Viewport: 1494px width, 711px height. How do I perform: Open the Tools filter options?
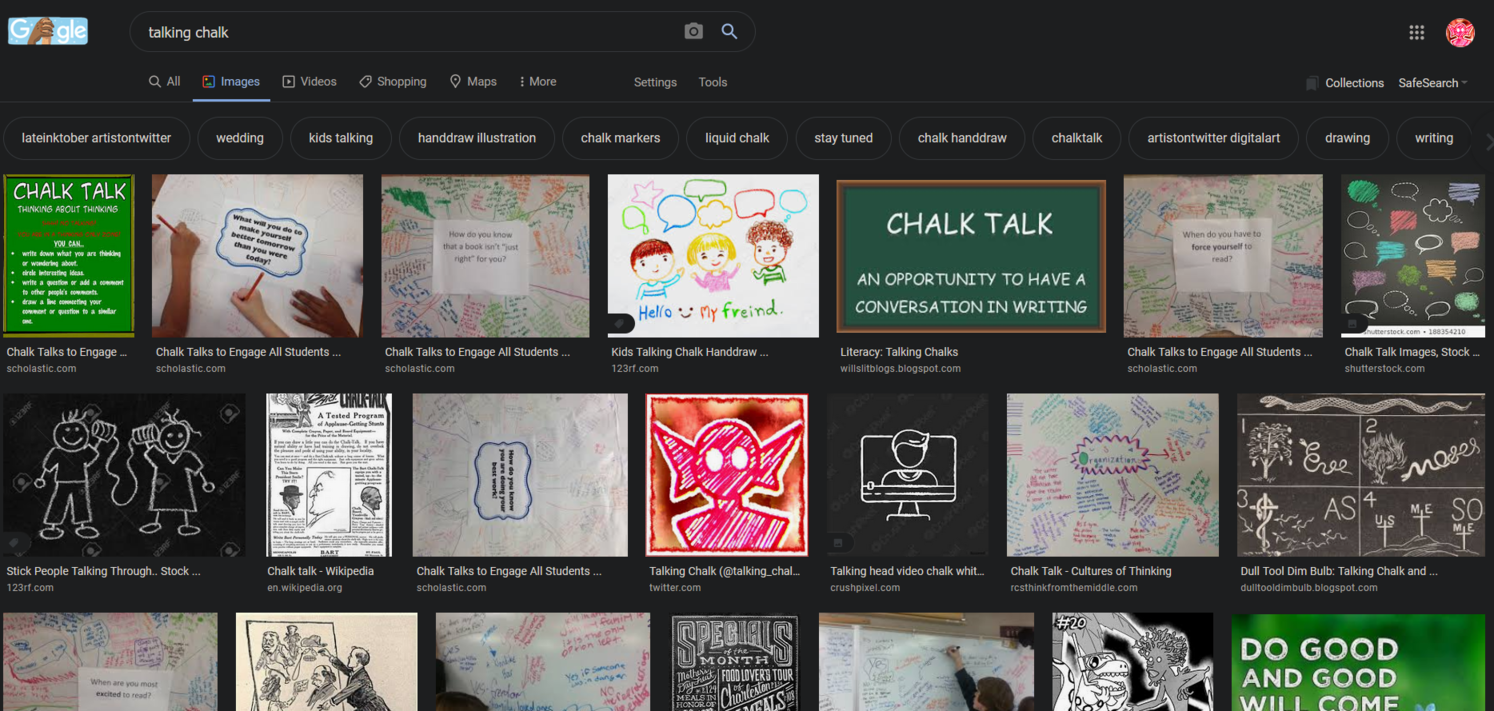712,83
